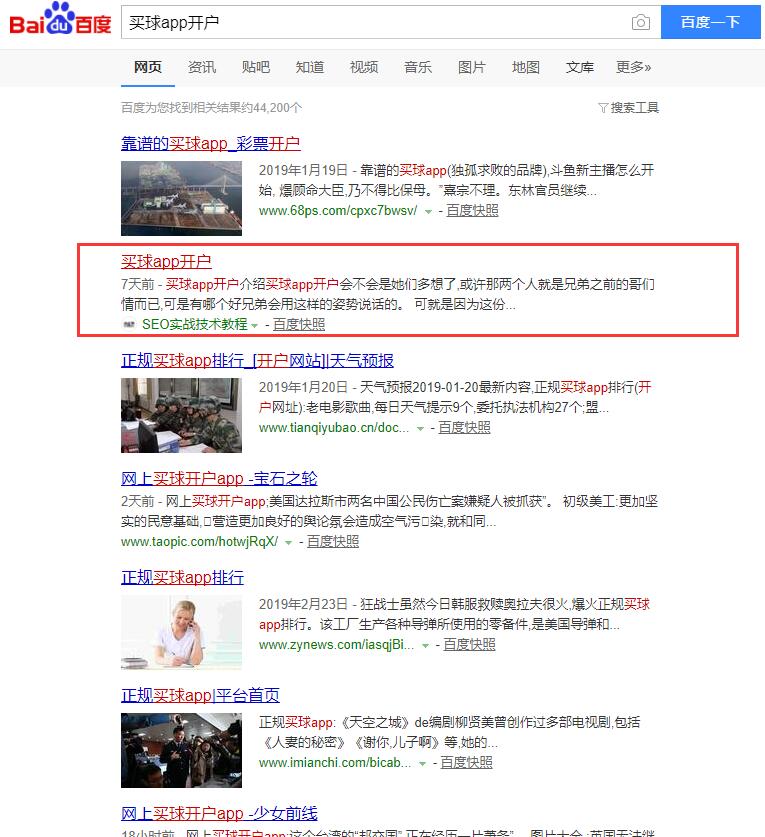Open 百度快照 for SEO实战技术教程 result

click(299, 324)
